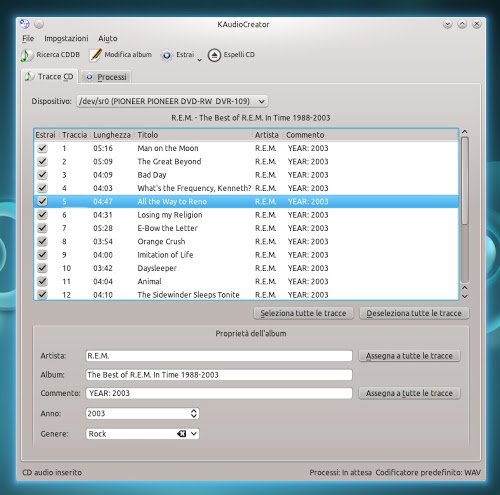Toggle the Imitation of Life checkbox
Viewport: 500px width, 495px height.
(x=42, y=255)
